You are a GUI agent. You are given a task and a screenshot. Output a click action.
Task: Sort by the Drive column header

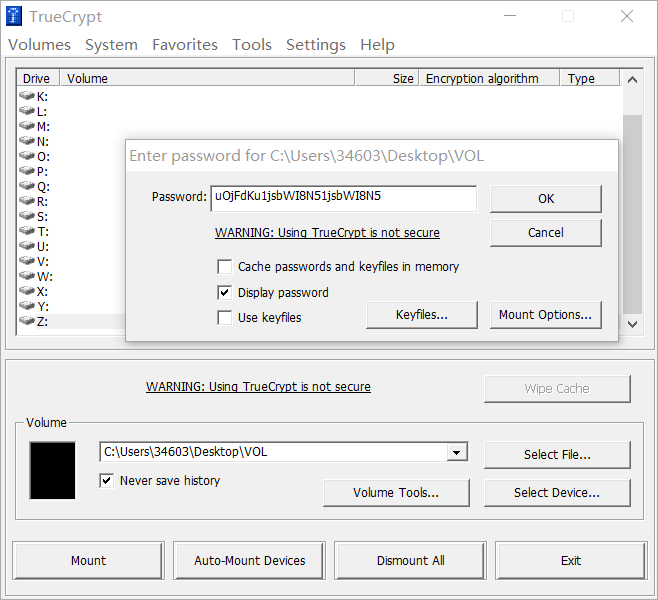coord(38,78)
